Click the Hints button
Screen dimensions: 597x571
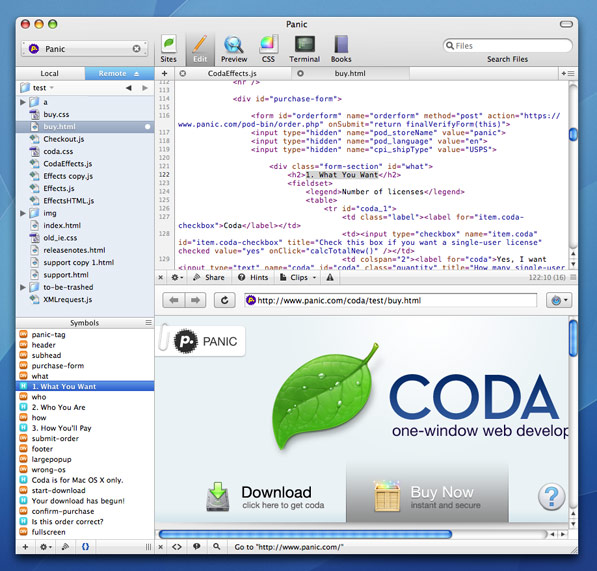pos(253,278)
